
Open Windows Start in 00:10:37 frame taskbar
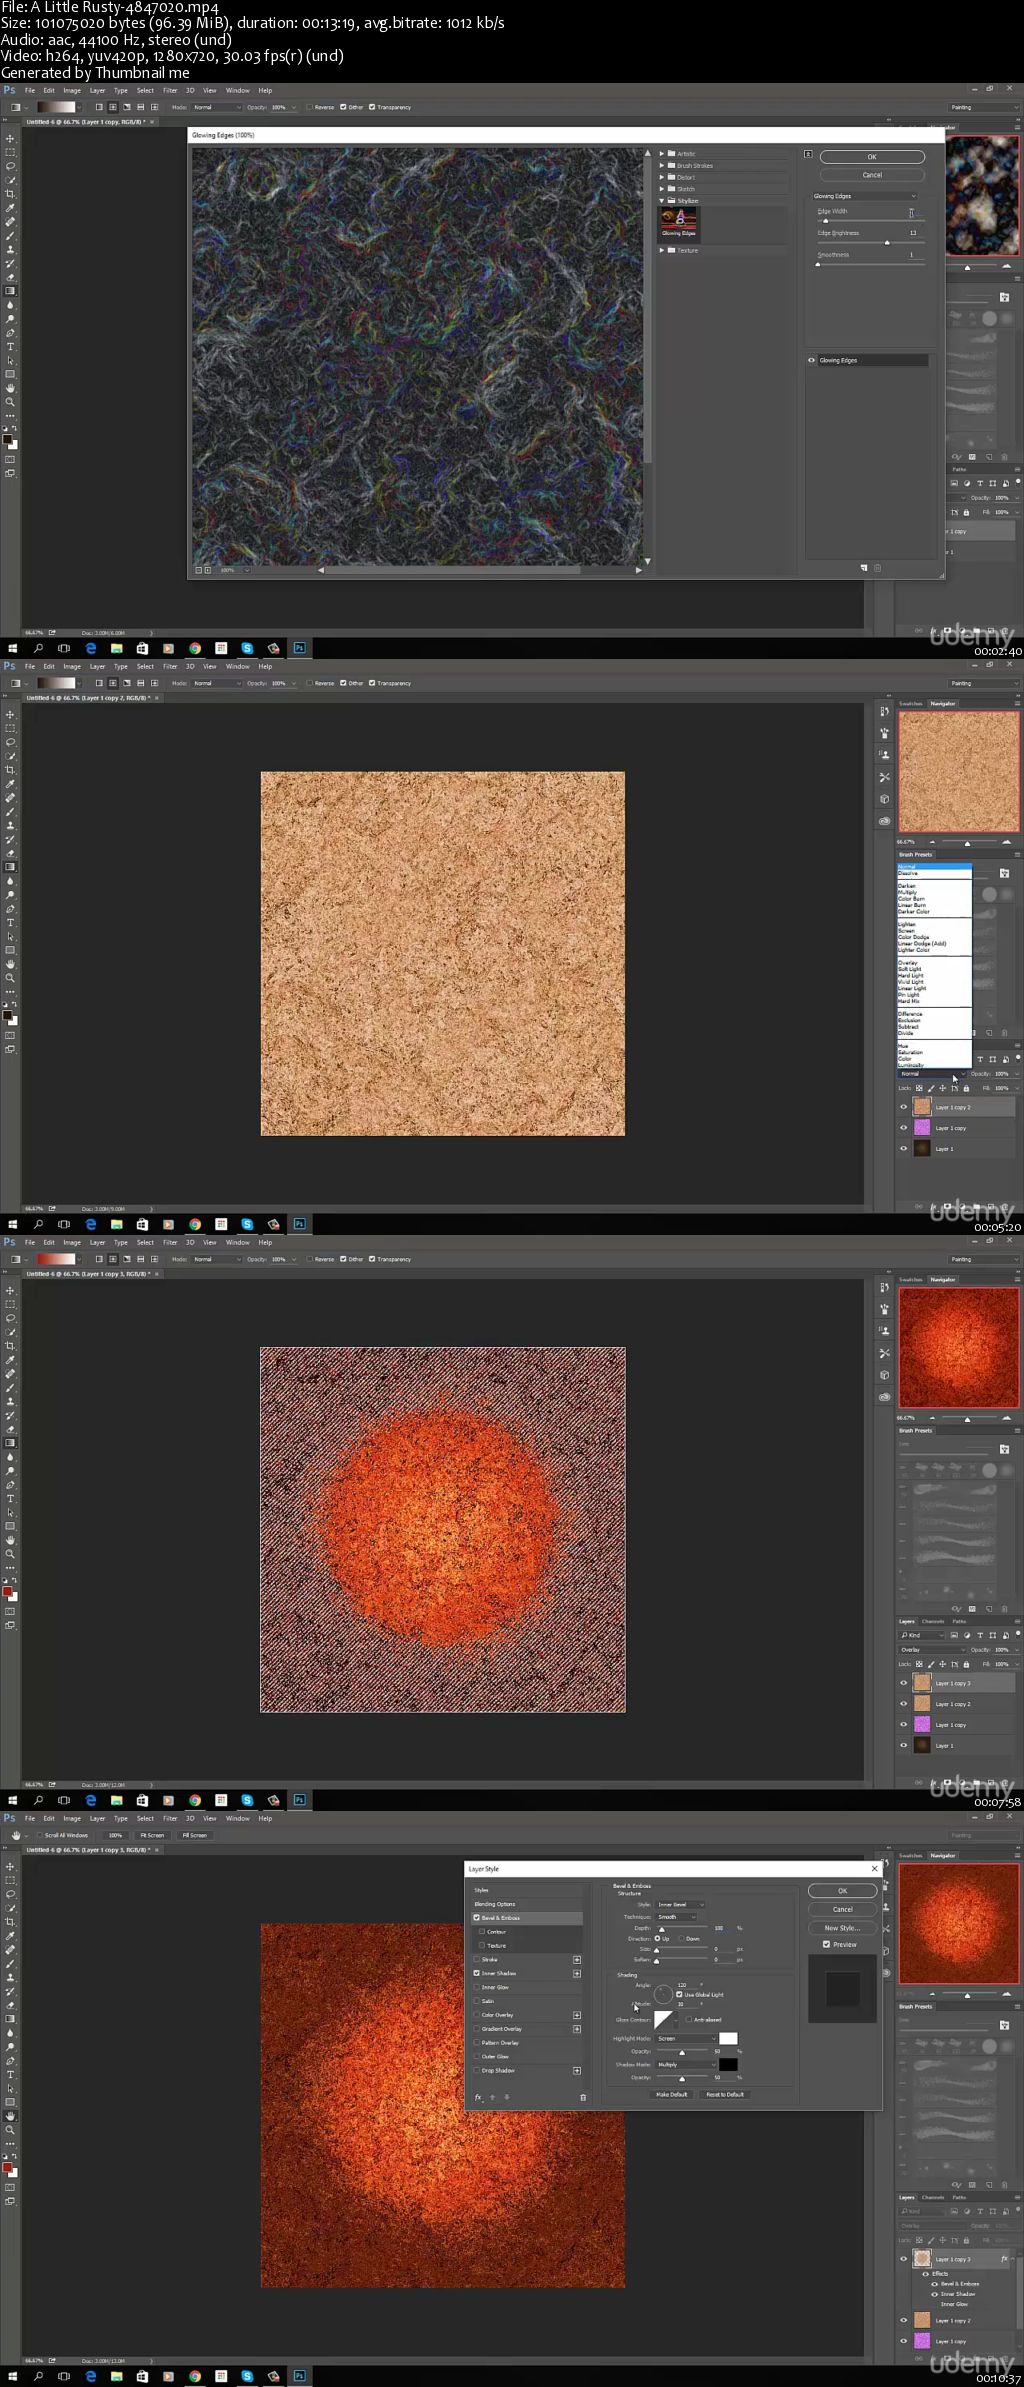(x=12, y=2376)
